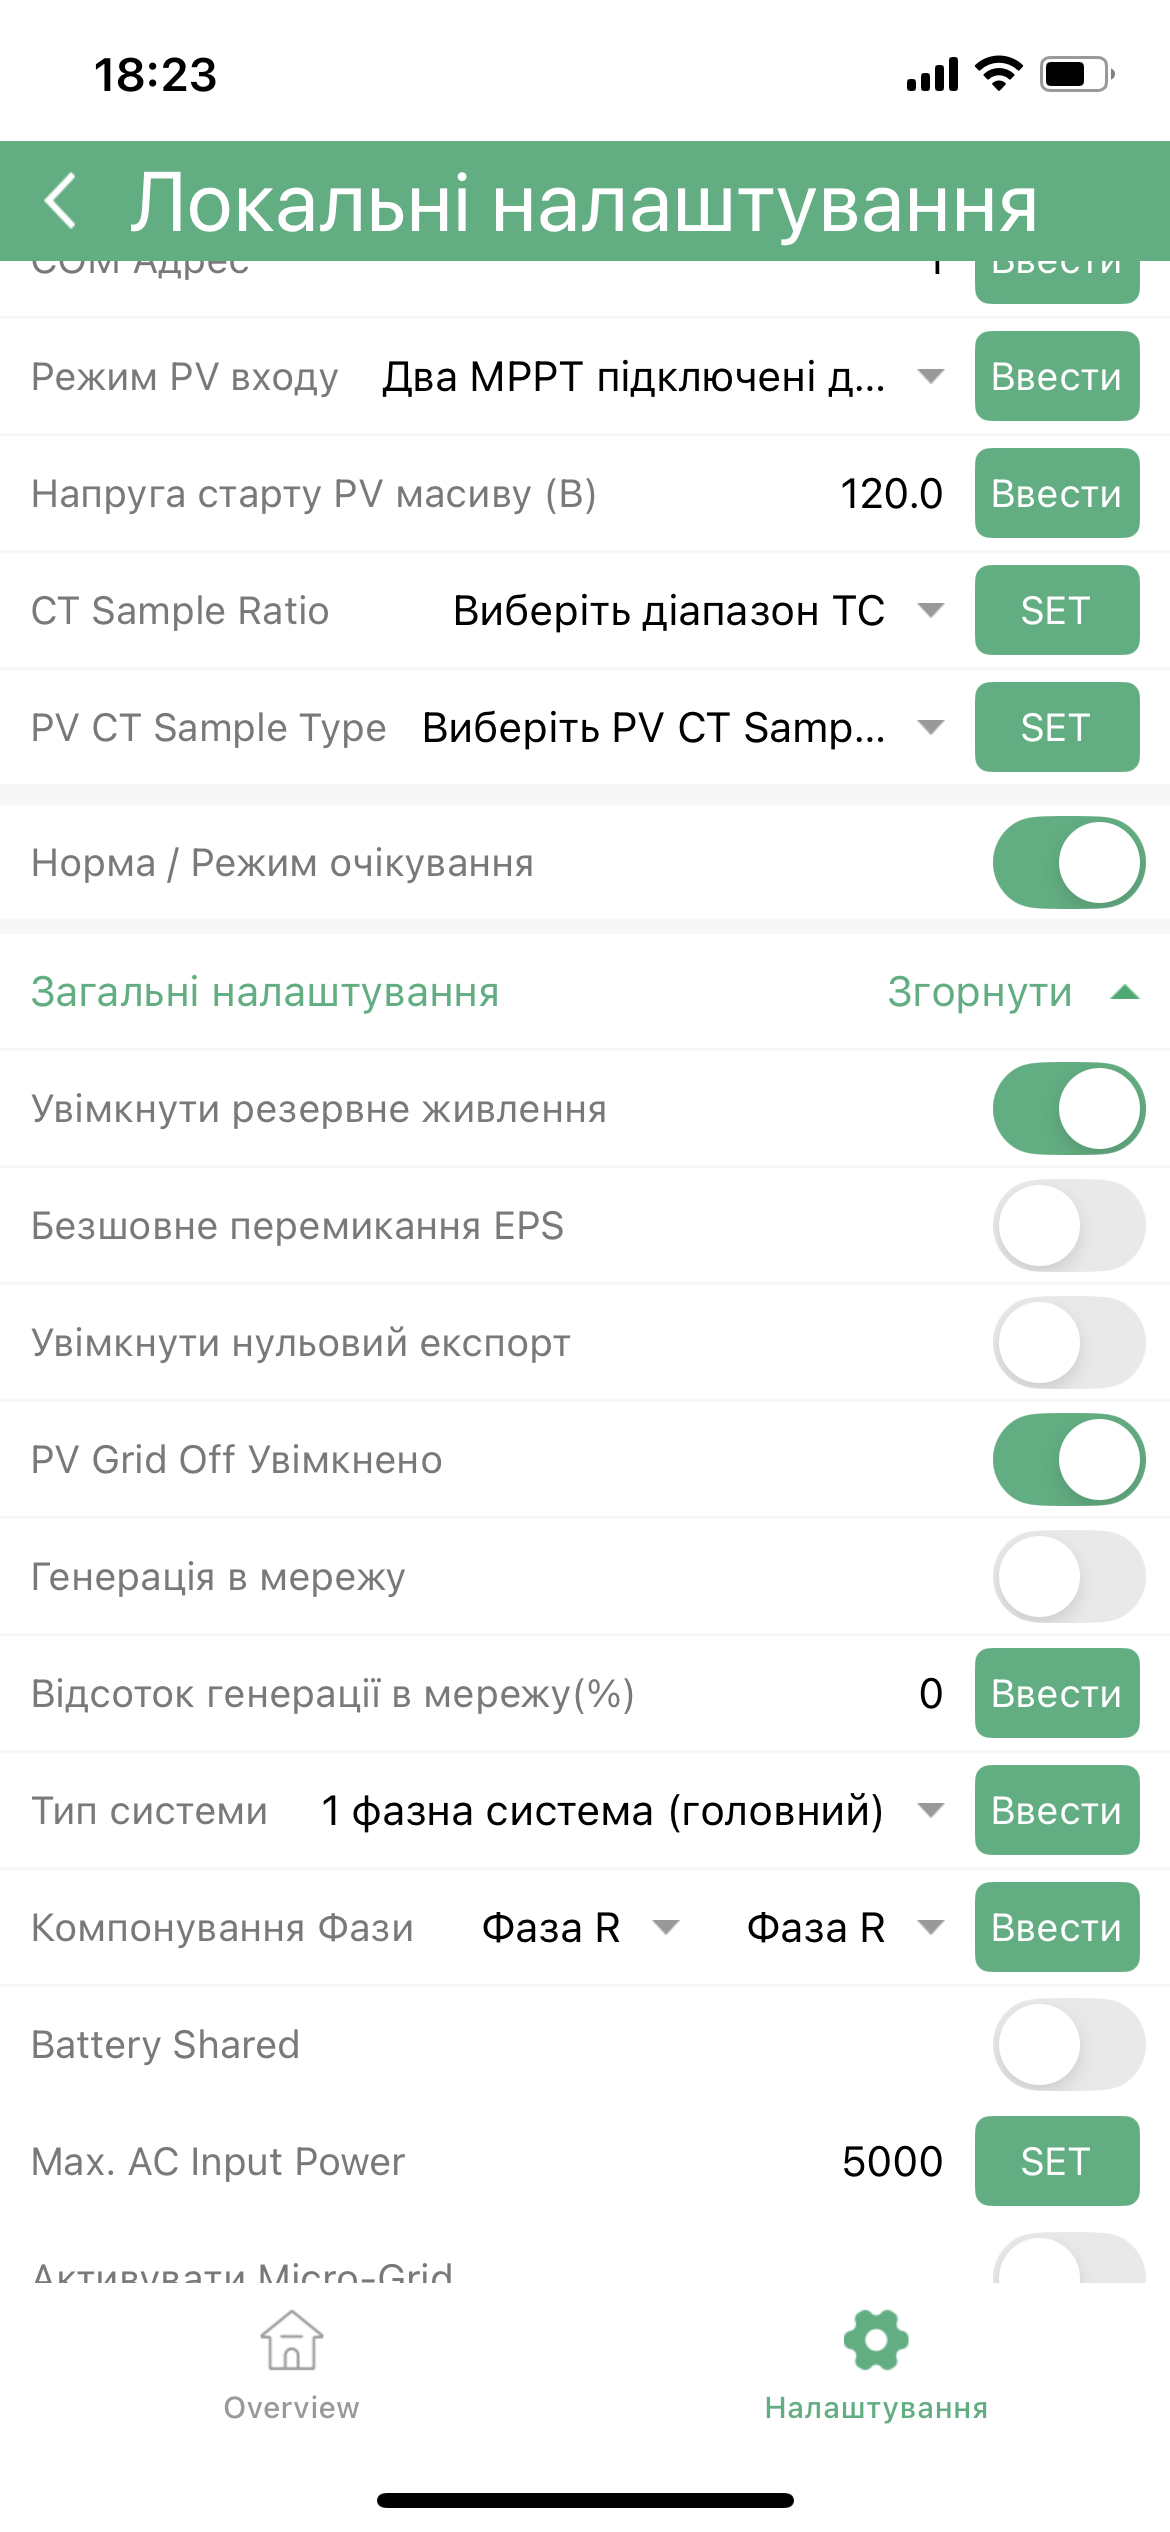Open first Фаза R dropdown

[580, 1928]
